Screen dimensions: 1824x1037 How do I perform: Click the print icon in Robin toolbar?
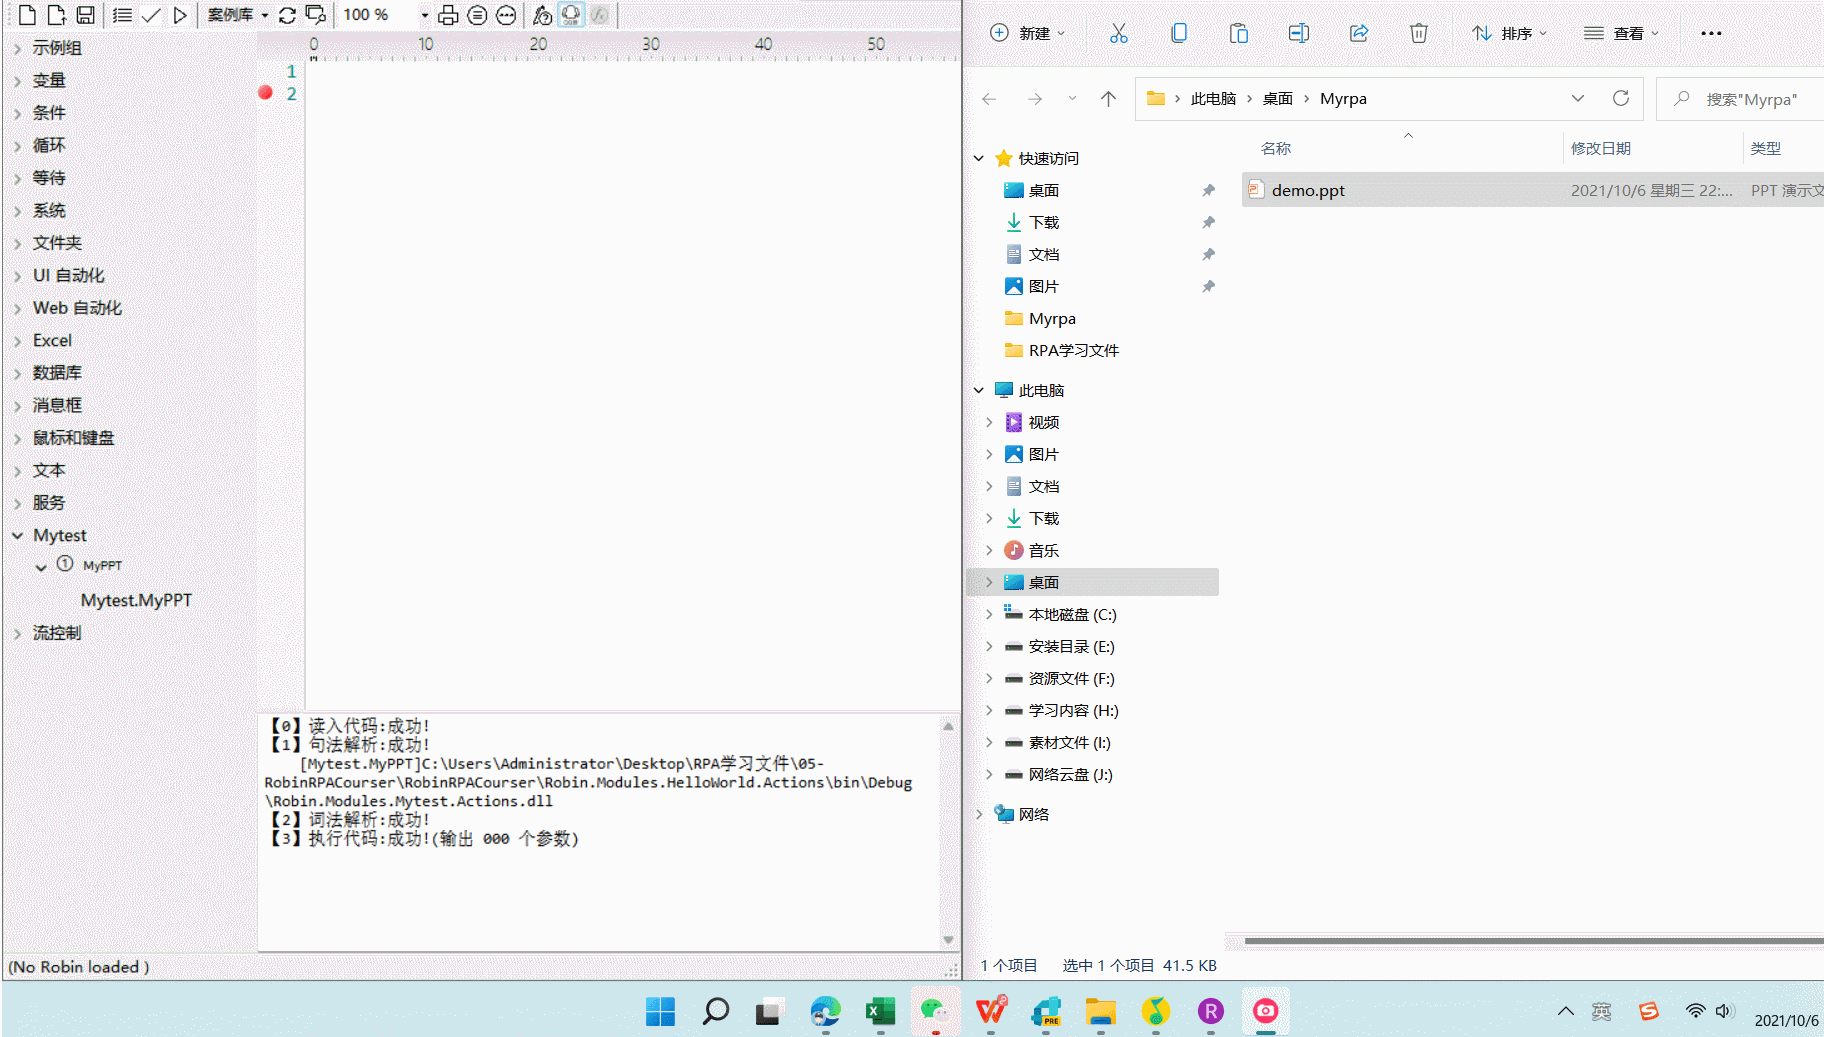pos(448,15)
